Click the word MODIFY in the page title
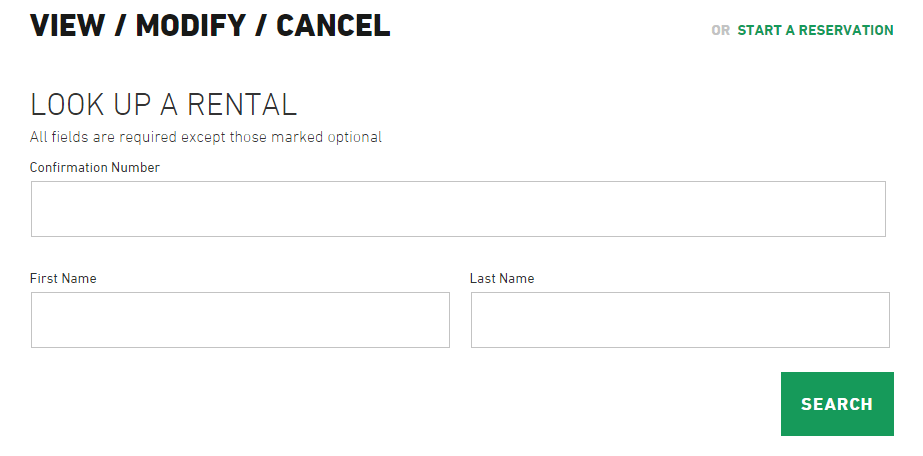This screenshot has width=923, height=456. [x=188, y=26]
